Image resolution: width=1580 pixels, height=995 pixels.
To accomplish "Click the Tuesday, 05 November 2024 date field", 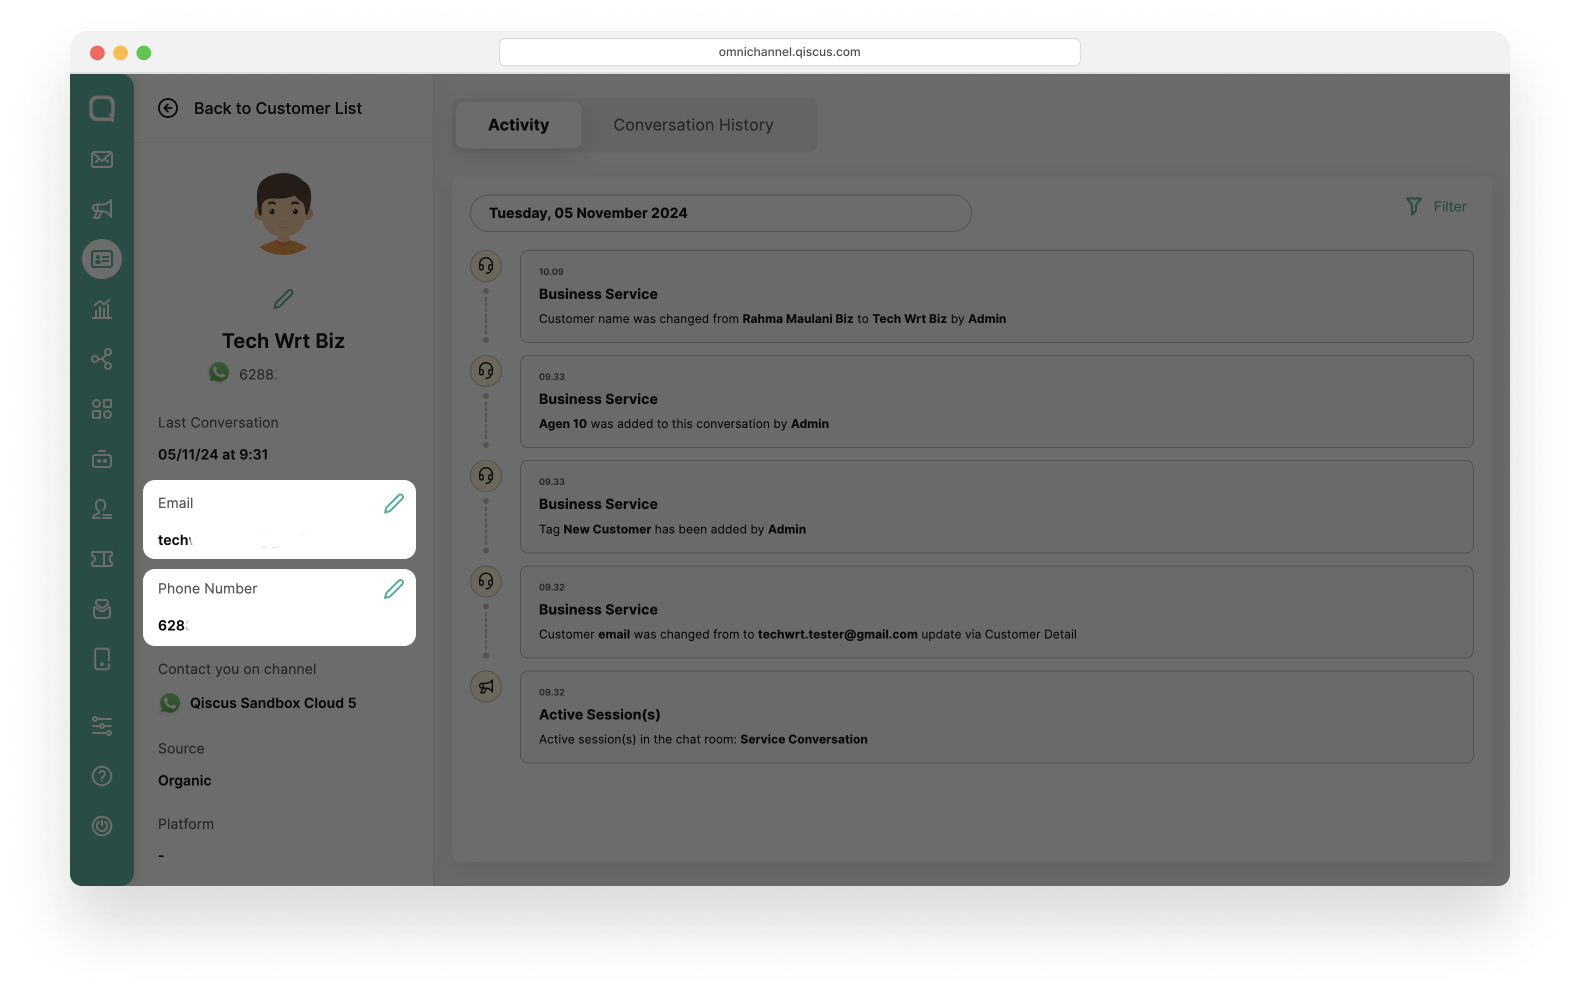I will click(720, 213).
